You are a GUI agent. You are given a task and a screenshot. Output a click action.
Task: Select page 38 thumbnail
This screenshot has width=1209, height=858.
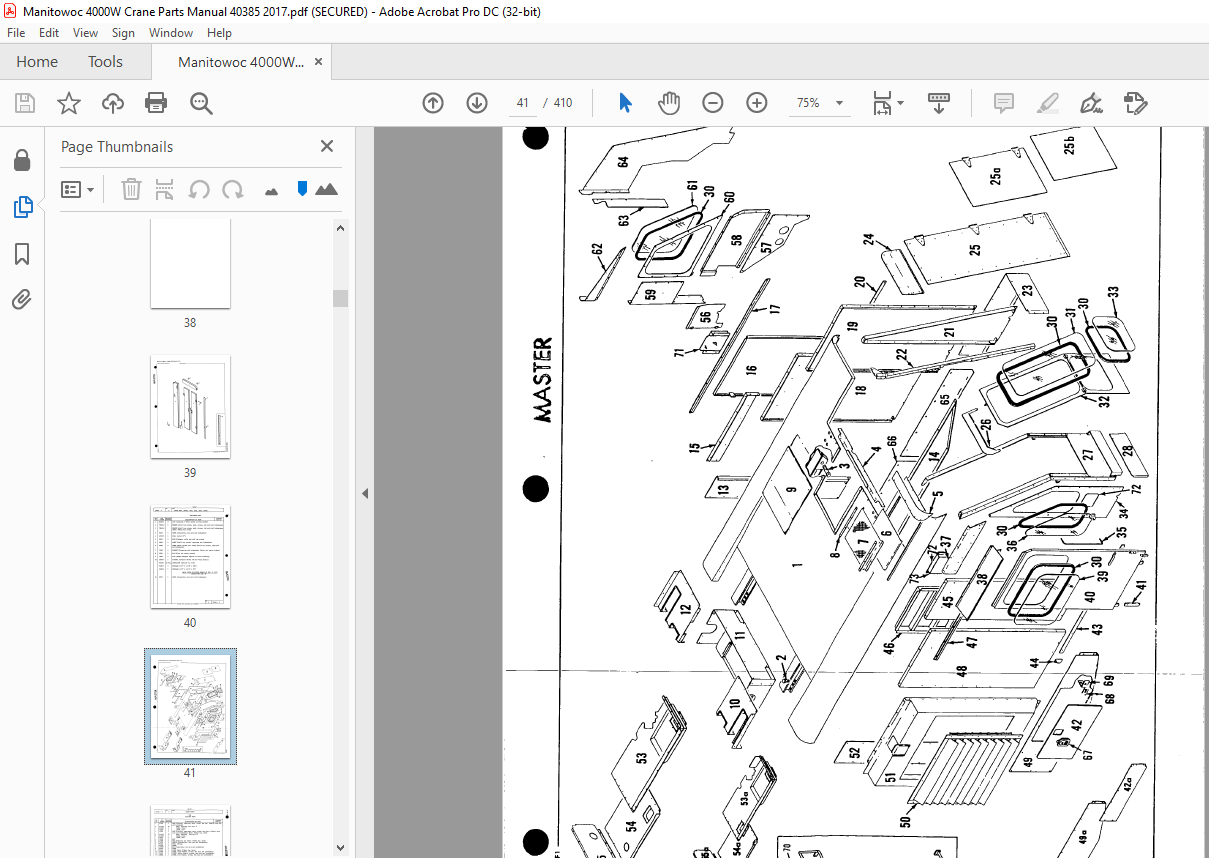pyautogui.click(x=190, y=264)
